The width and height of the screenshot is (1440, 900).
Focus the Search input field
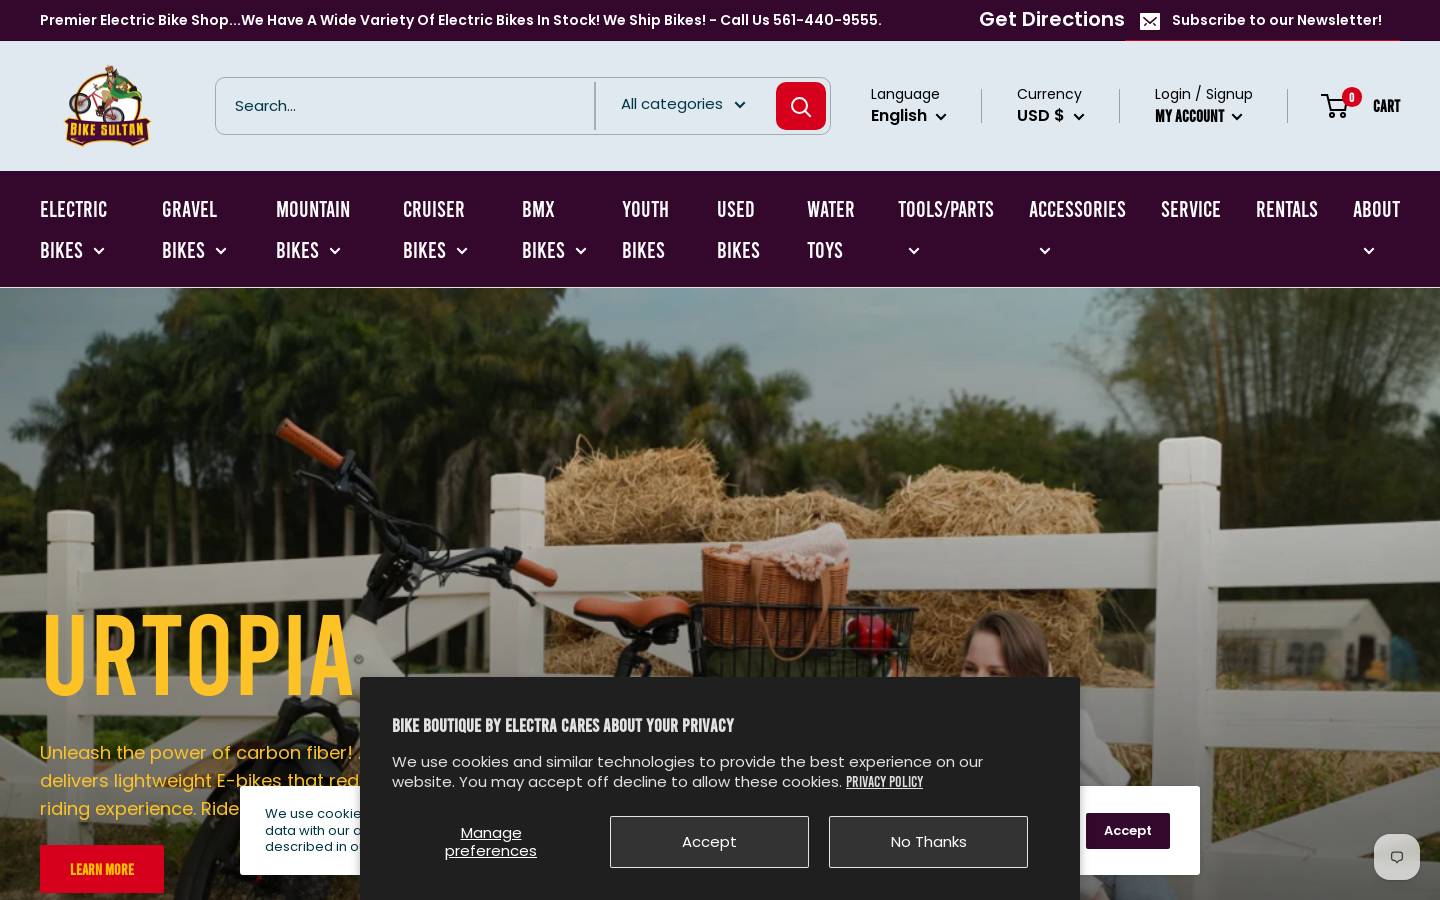pyautogui.click(x=405, y=106)
